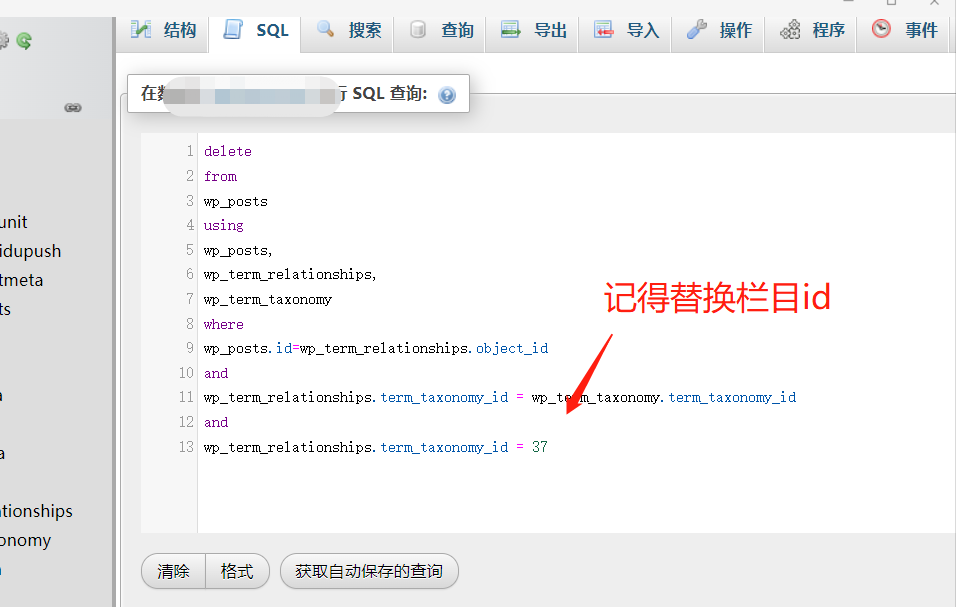The width and height of the screenshot is (956, 607).
Task: Click inside the SQL editor empty area
Action: pyautogui.click(x=576, y=494)
